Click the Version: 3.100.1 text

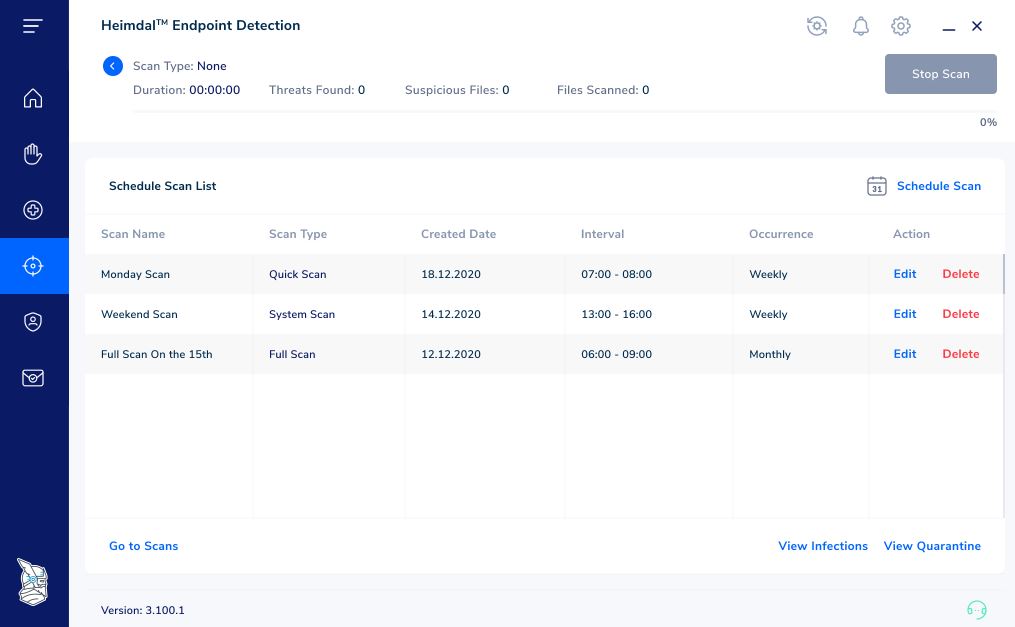(142, 610)
